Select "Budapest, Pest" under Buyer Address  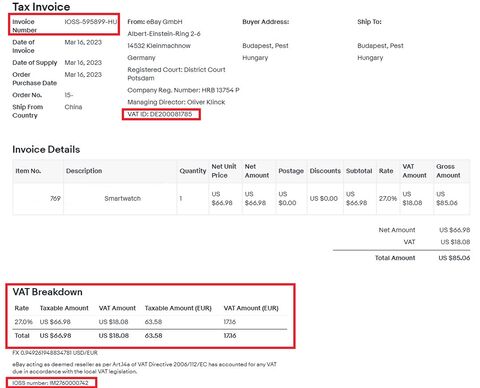point(265,46)
